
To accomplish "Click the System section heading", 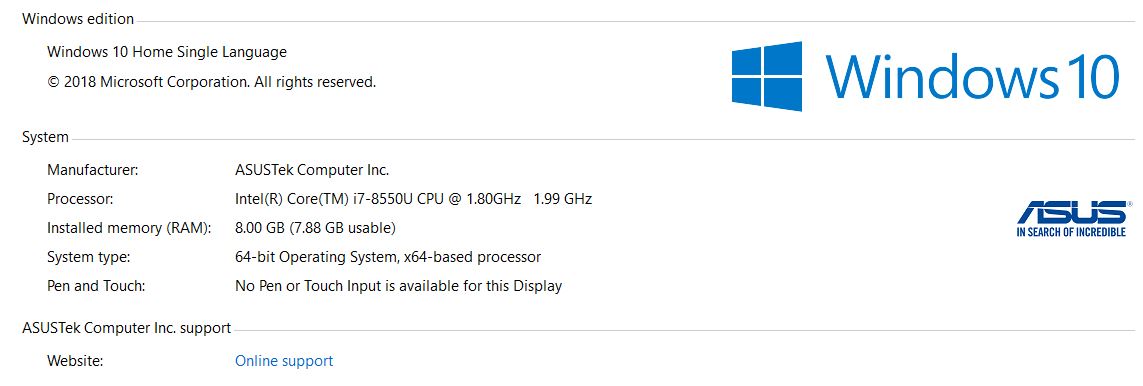I will click(x=45, y=137).
